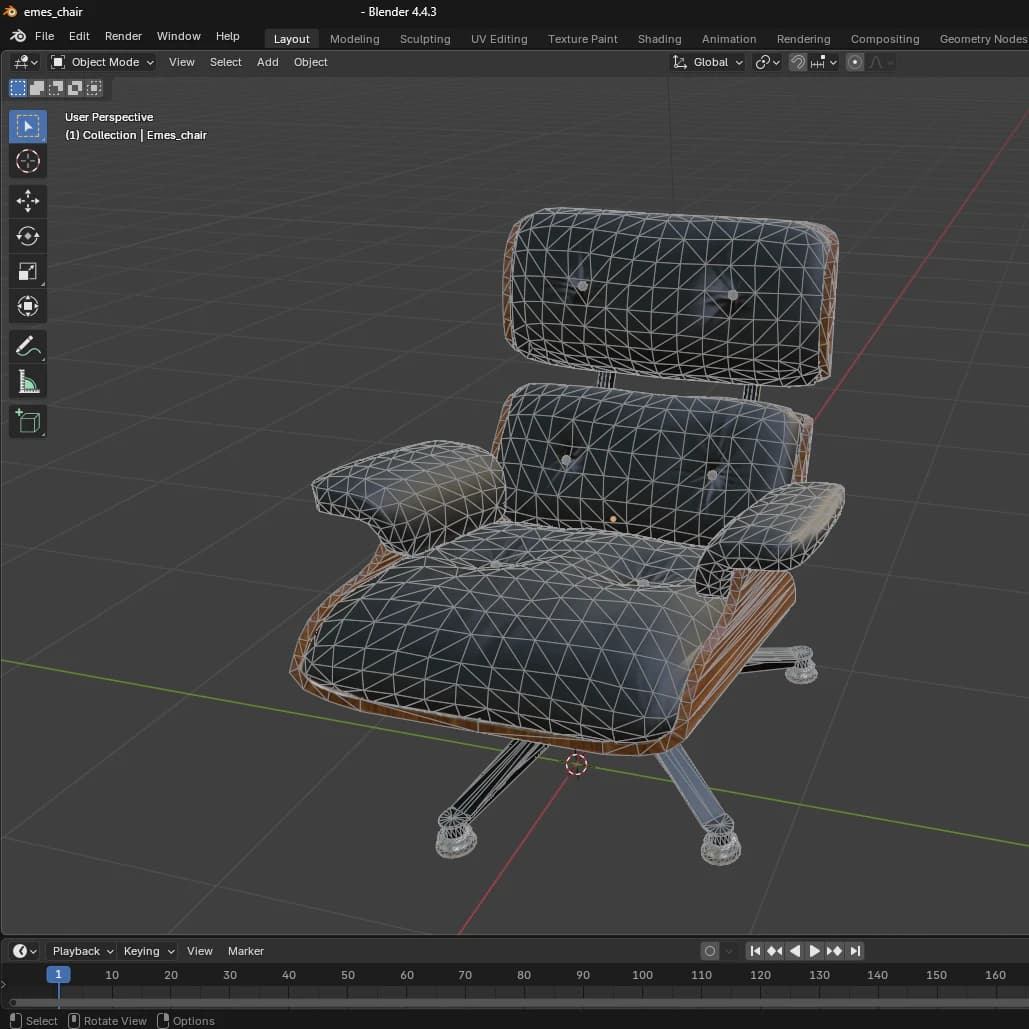
Task: Open the timeline View menu
Action: click(200, 951)
